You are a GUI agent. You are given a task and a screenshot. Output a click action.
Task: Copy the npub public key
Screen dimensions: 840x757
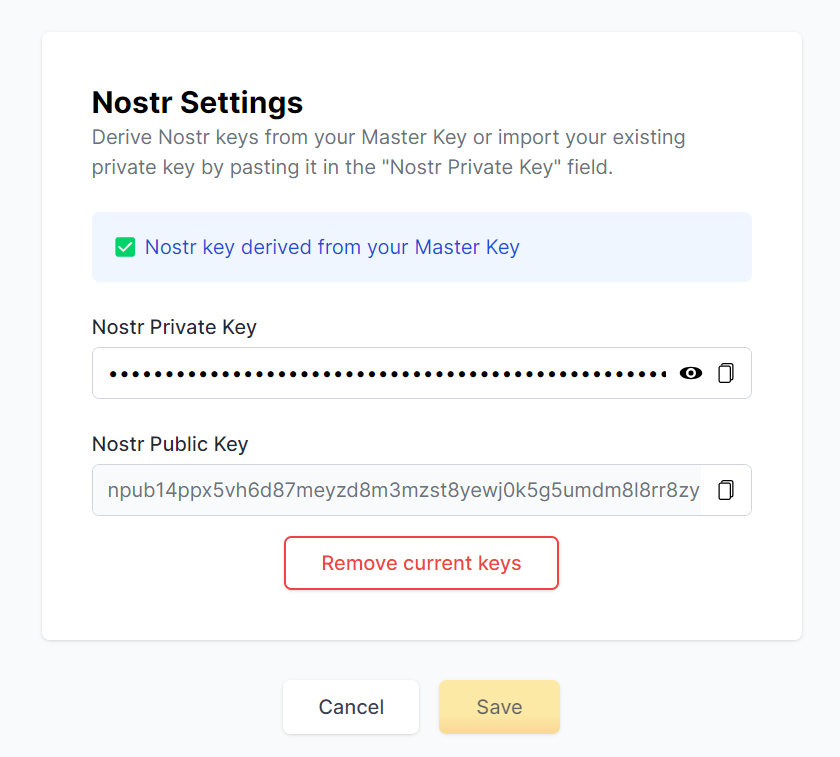tap(726, 490)
